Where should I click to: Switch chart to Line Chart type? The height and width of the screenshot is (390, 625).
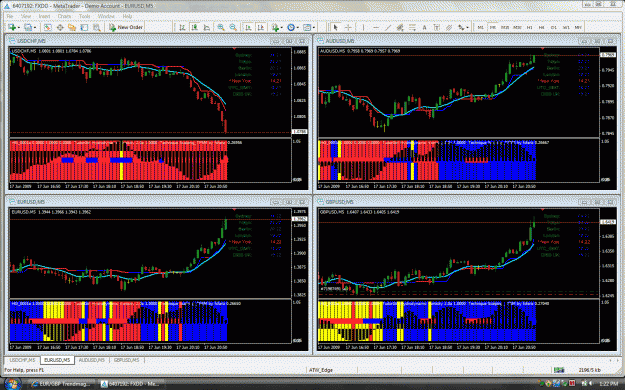[207, 27]
